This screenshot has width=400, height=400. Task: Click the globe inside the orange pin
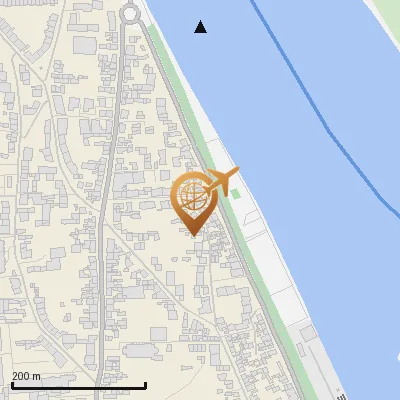tap(194, 196)
